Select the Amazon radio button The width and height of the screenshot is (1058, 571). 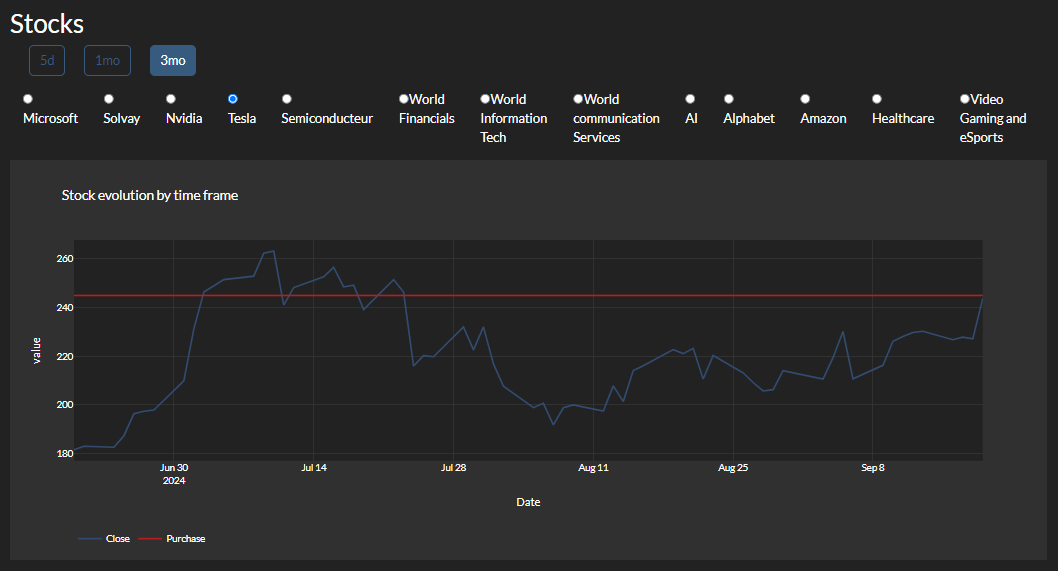(806, 99)
